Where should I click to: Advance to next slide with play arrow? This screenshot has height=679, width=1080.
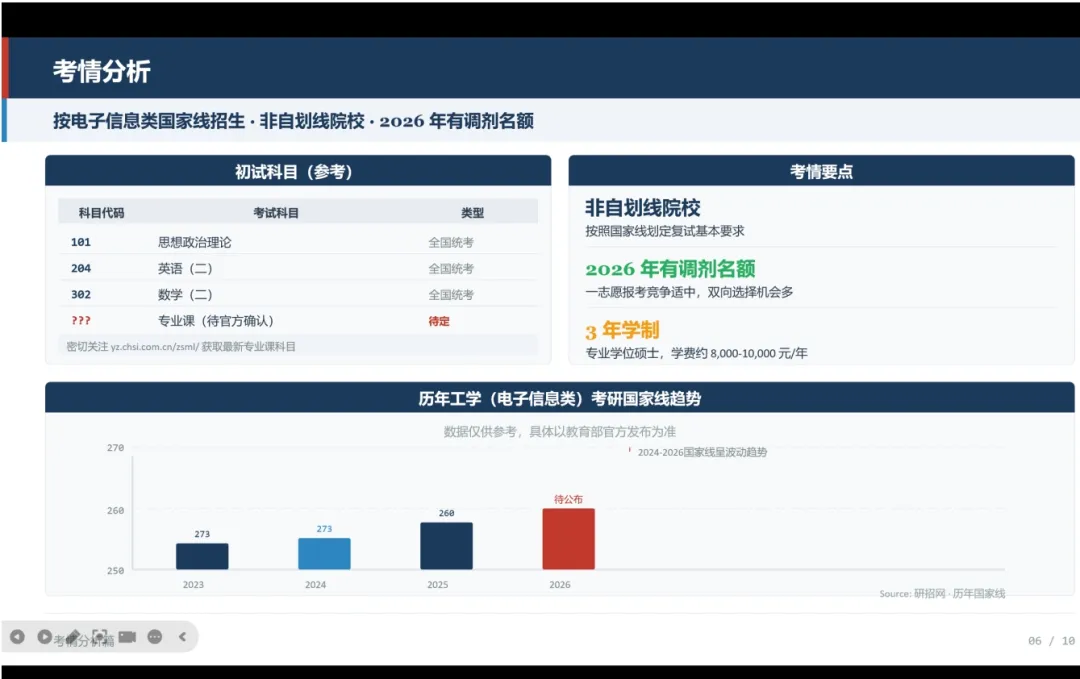point(44,637)
